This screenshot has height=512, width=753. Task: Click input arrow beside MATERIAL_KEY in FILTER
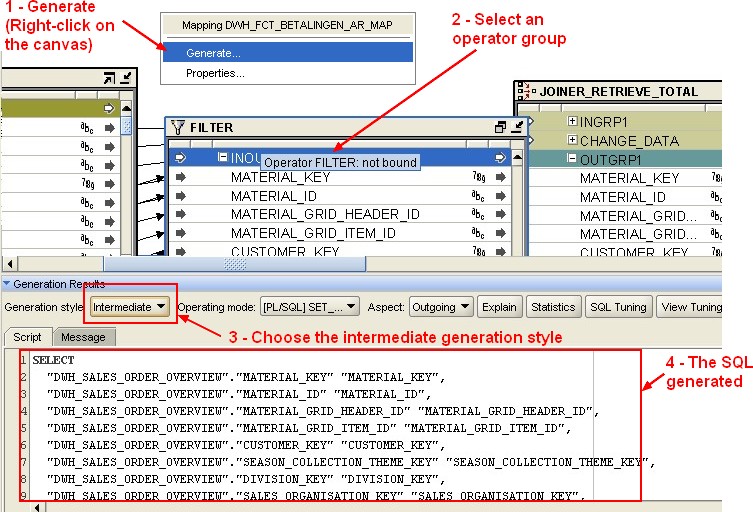point(181,177)
